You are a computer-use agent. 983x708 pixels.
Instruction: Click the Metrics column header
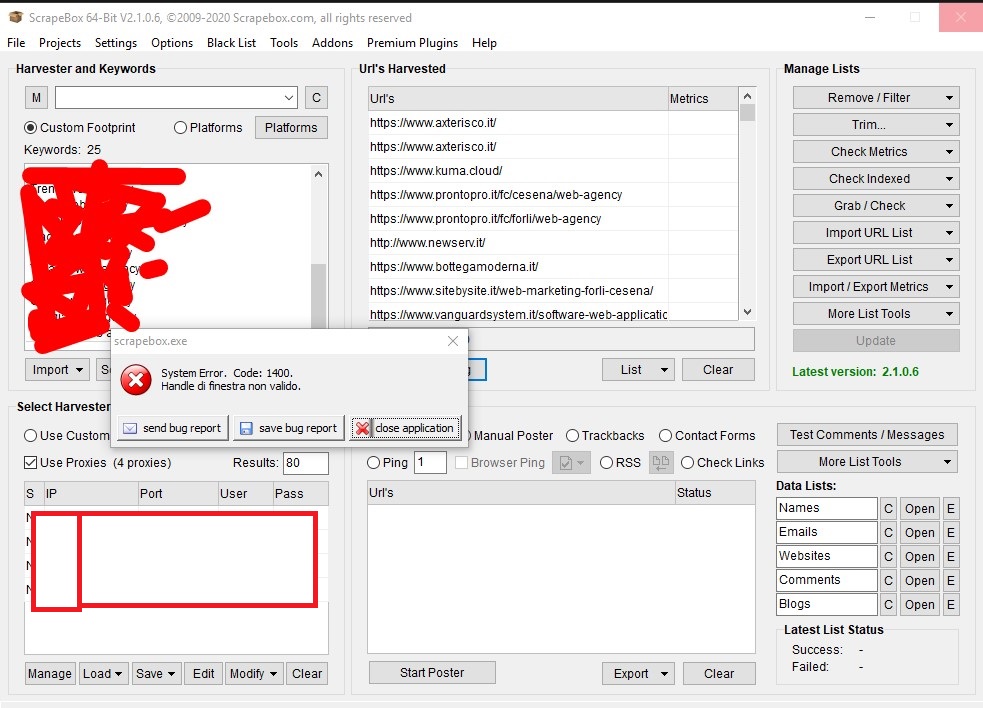click(x=703, y=98)
